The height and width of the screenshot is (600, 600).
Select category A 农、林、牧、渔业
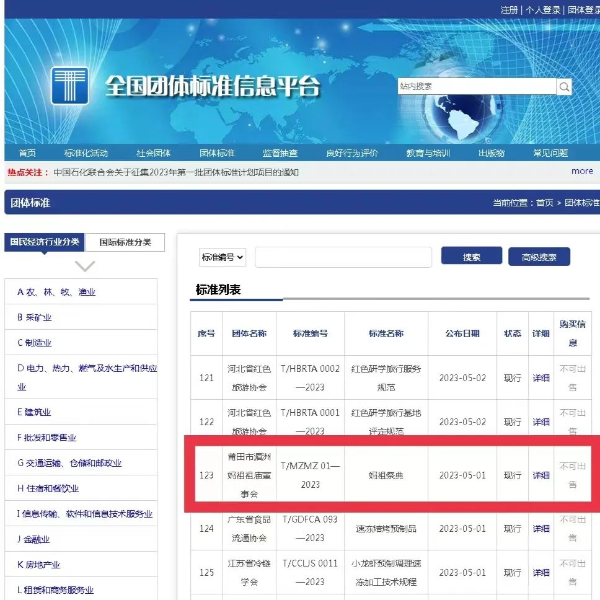(56, 292)
